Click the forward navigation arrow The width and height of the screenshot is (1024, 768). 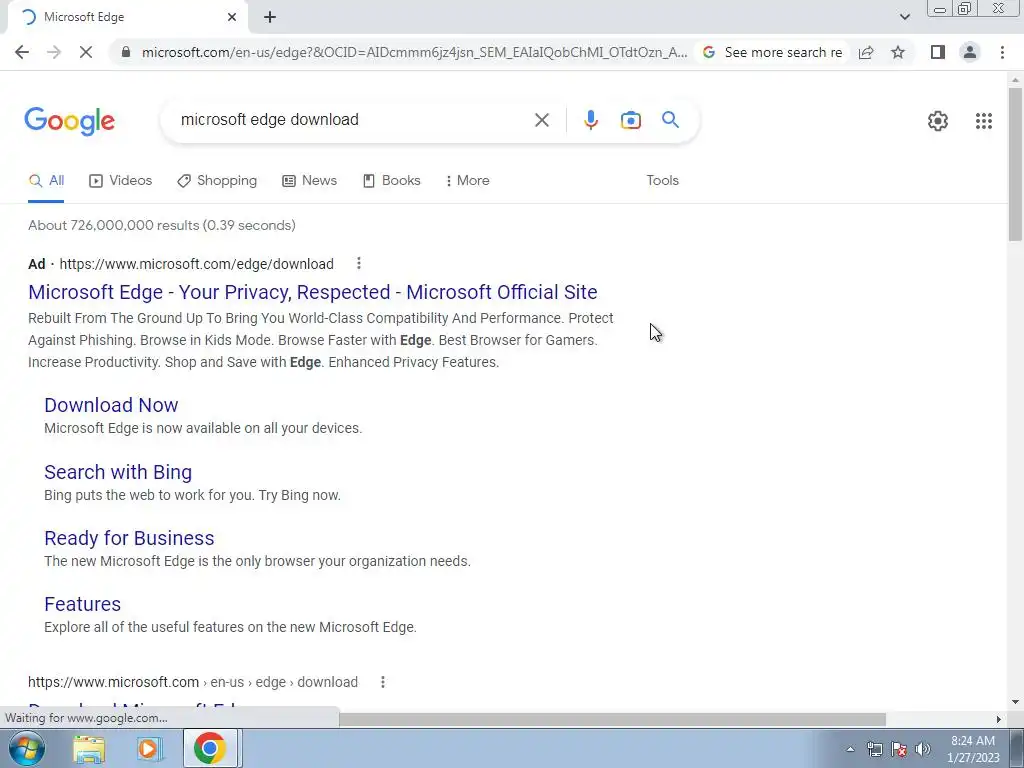54,52
